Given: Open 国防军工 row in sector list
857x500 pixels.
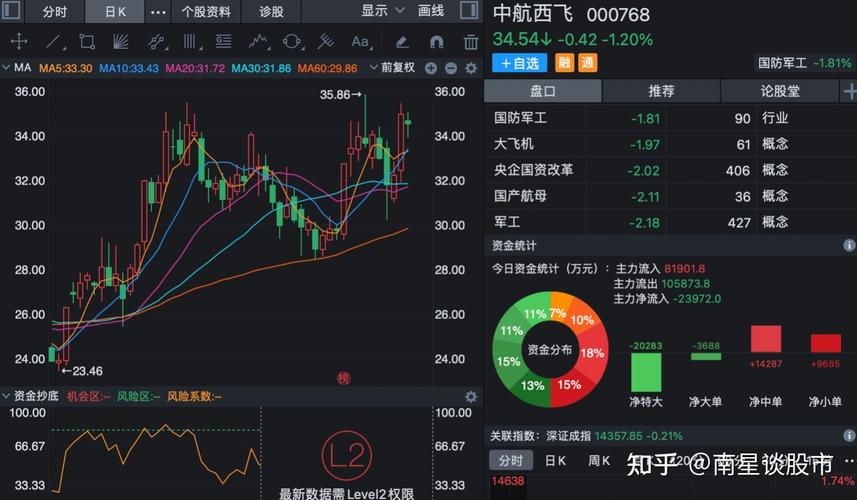Looking at the screenshot, I should click(671, 117).
